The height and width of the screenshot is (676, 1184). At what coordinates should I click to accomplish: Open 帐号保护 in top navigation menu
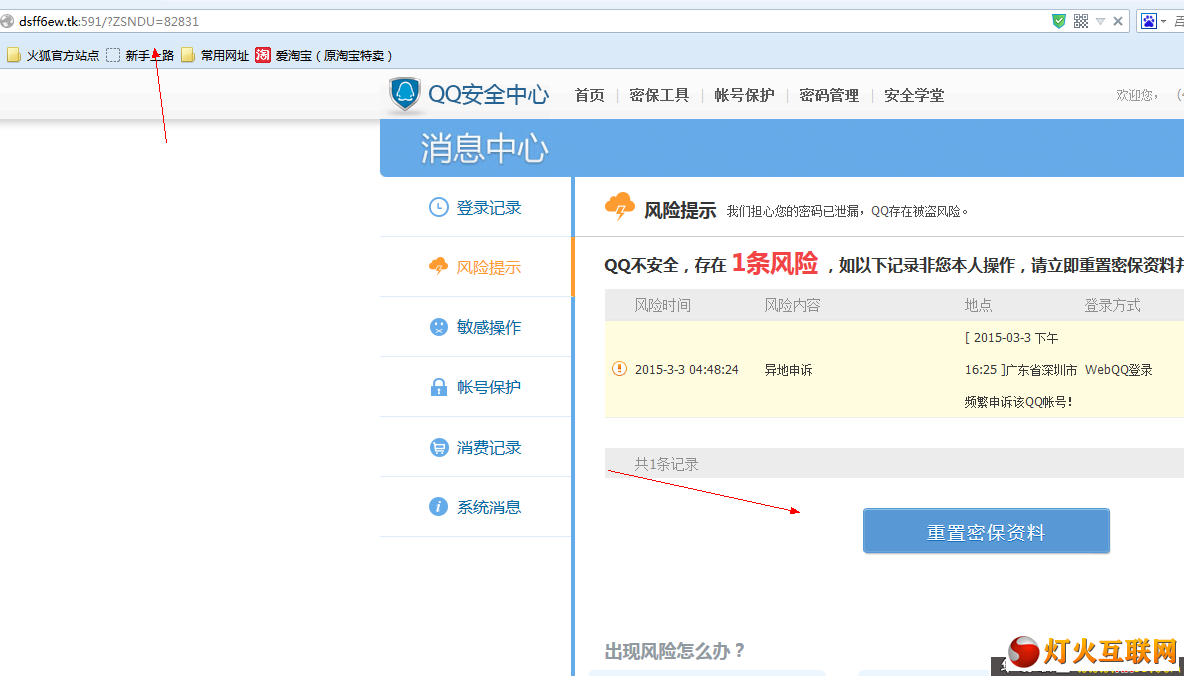745,95
